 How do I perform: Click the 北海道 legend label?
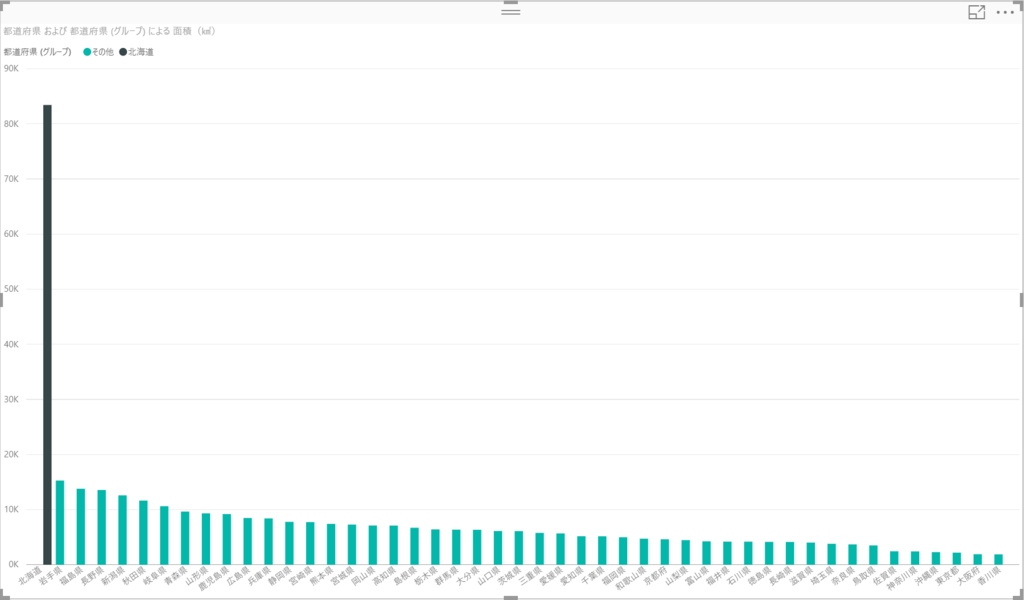140,52
